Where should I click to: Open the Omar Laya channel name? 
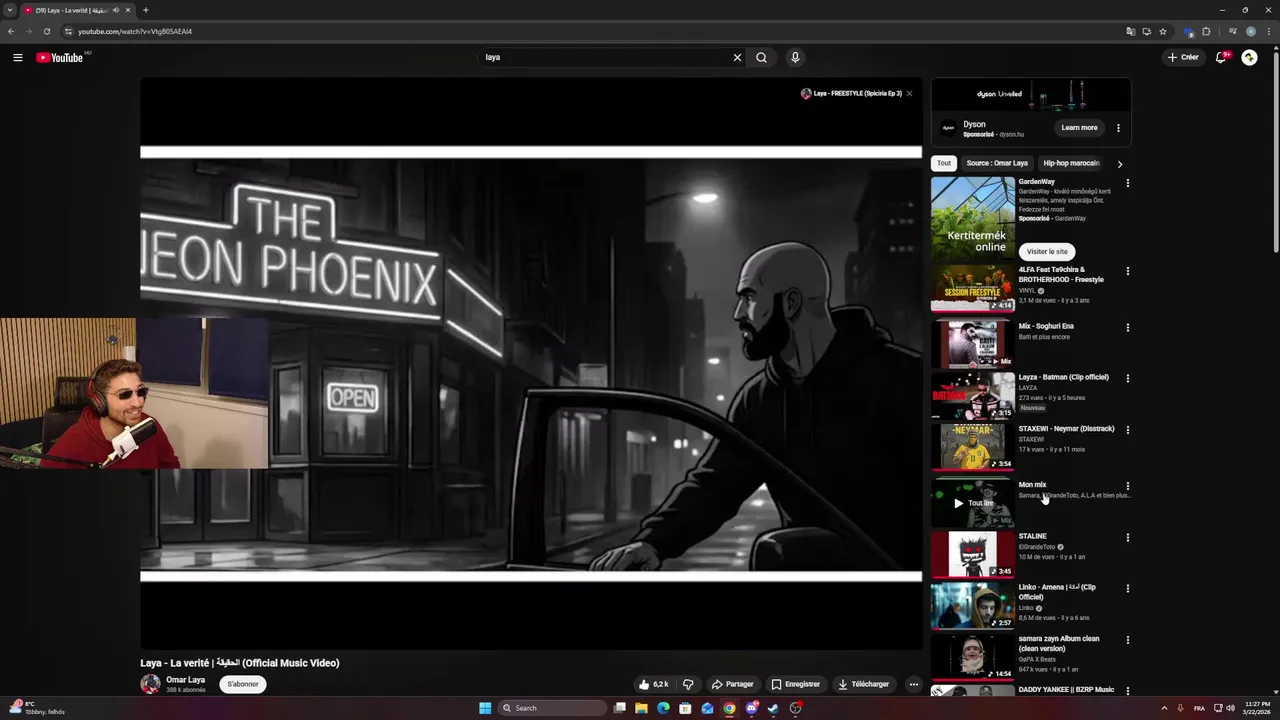pyautogui.click(x=185, y=680)
